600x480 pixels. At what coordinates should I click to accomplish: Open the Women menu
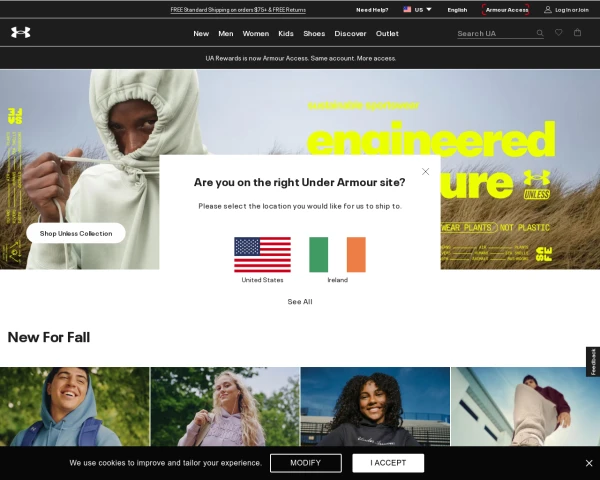256,34
